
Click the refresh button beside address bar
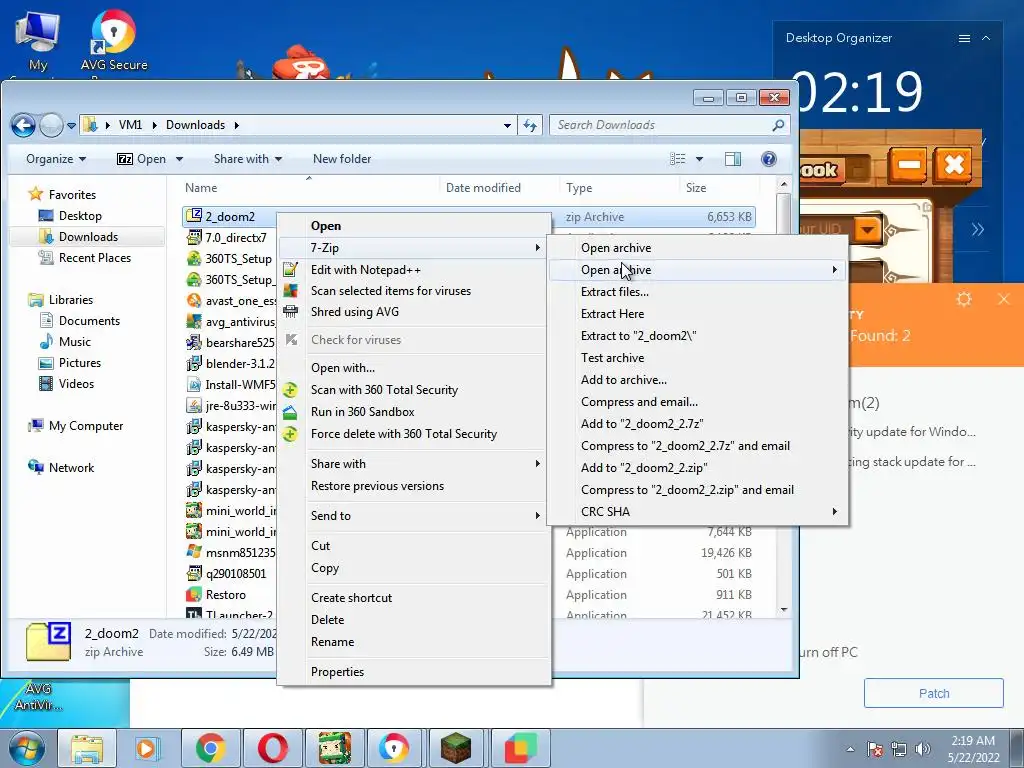(x=530, y=125)
